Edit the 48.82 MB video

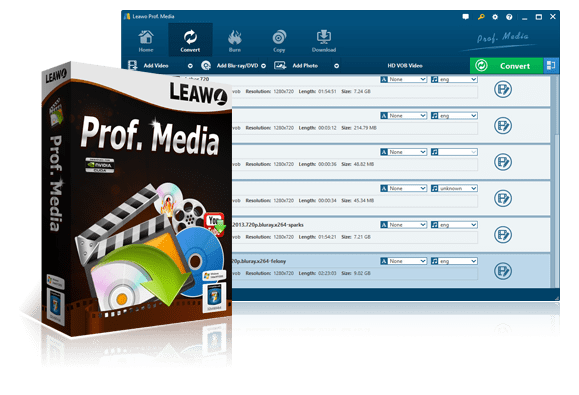503,162
